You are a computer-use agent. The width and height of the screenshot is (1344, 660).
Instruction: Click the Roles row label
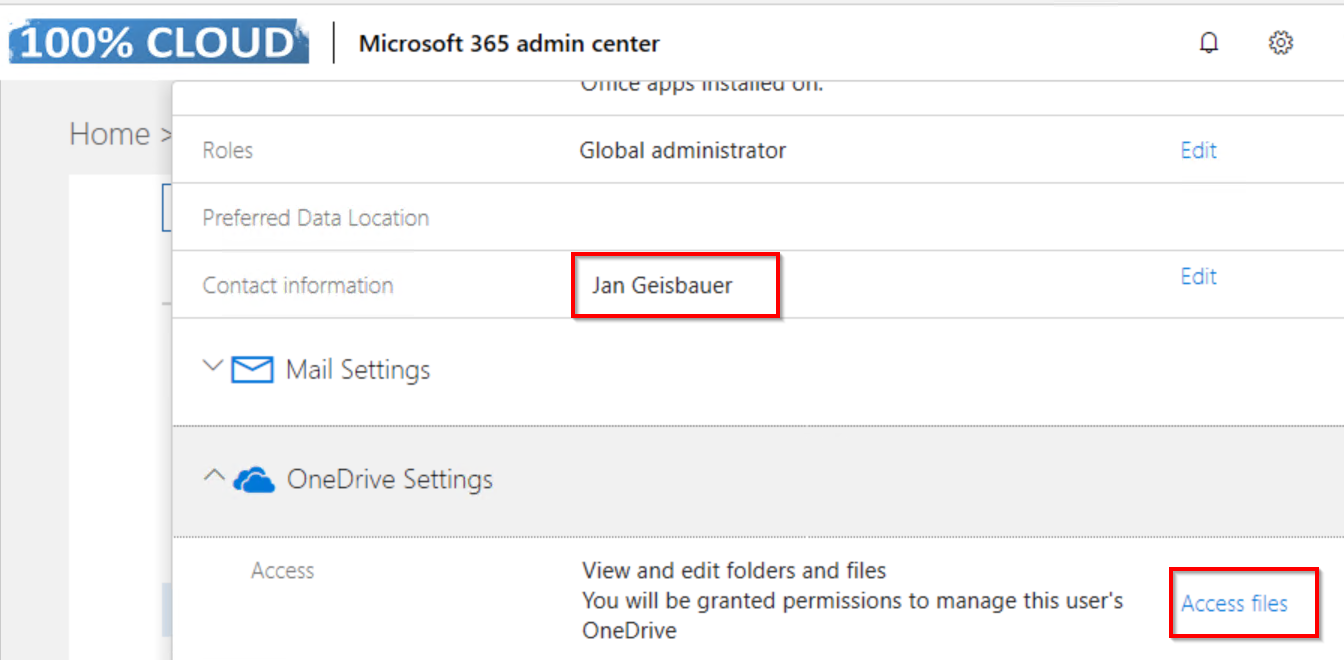coord(228,151)
